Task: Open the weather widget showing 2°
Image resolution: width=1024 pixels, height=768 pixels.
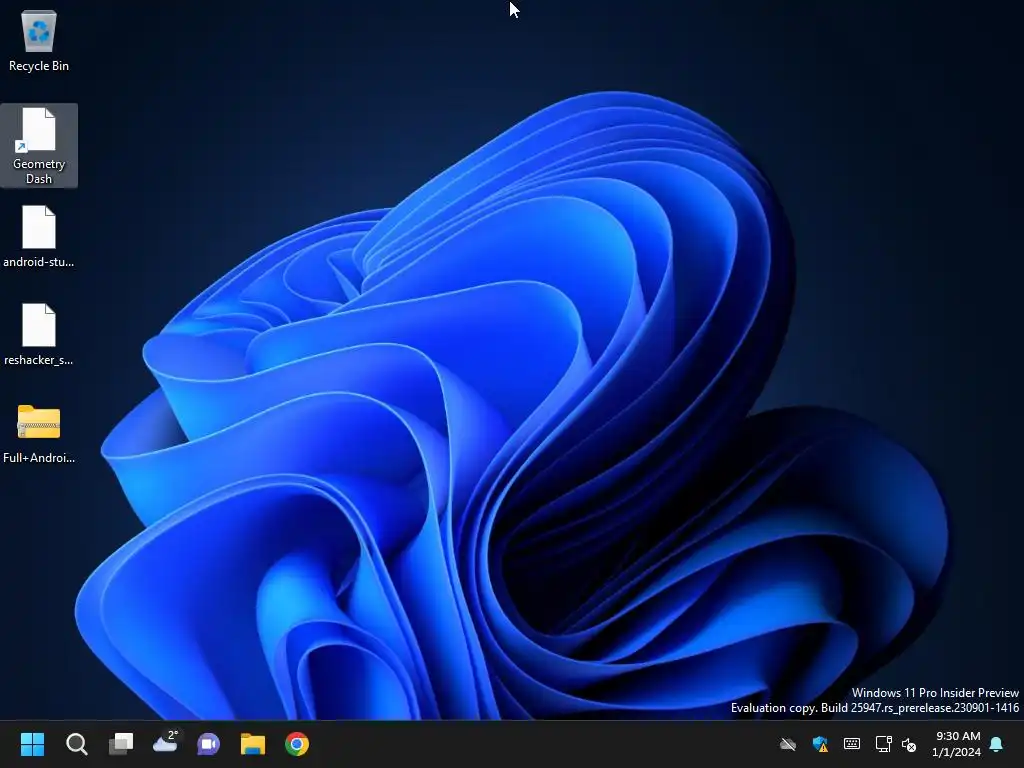Action: [x=165, y=743]
